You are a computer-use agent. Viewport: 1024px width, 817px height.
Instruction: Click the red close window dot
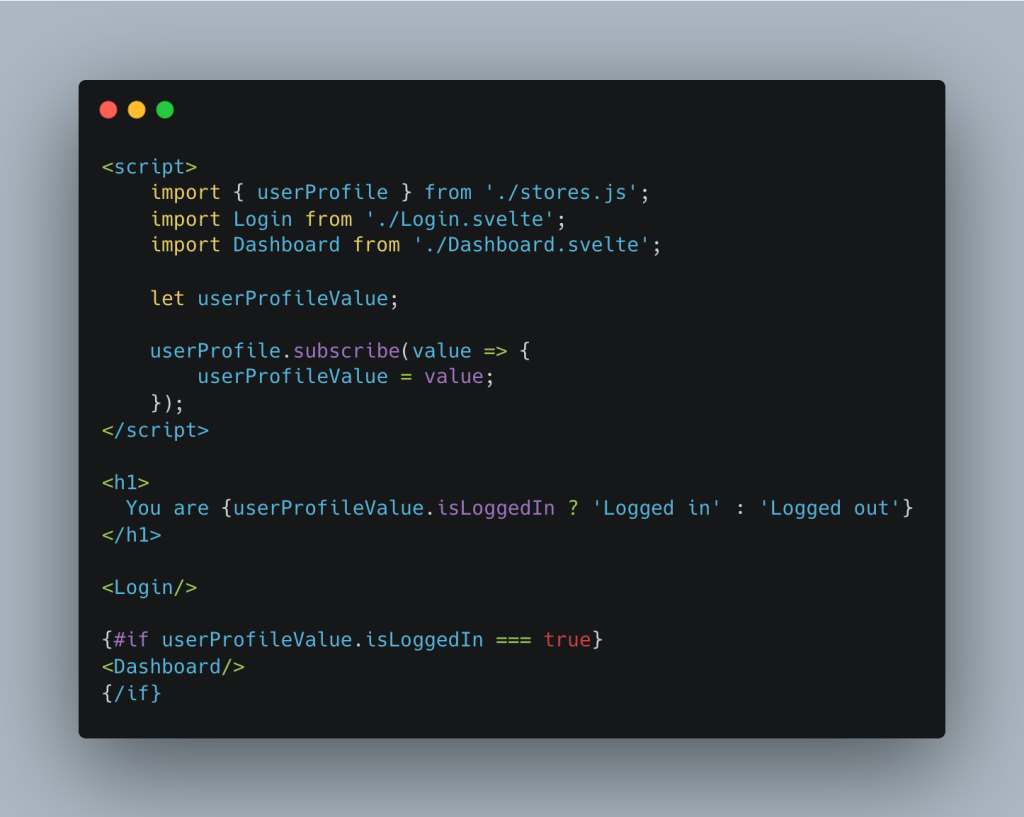click(108, 110)
